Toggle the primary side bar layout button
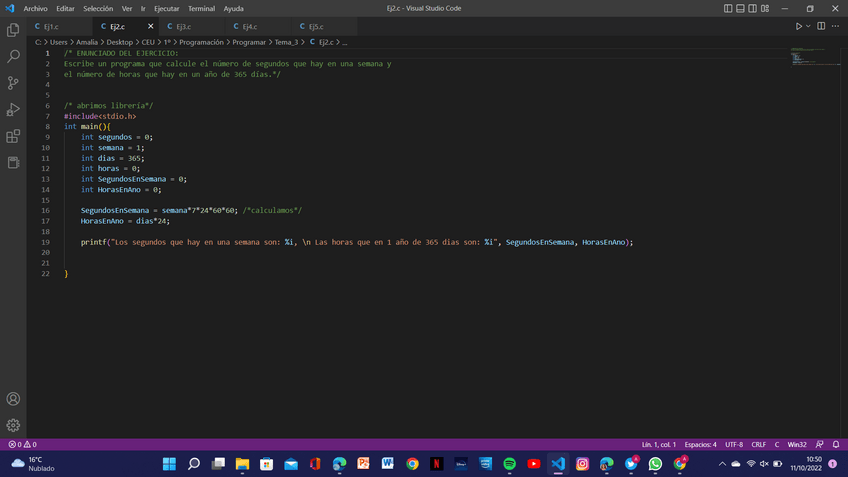The width and height of the screenshot is (848, 477). 728,8
